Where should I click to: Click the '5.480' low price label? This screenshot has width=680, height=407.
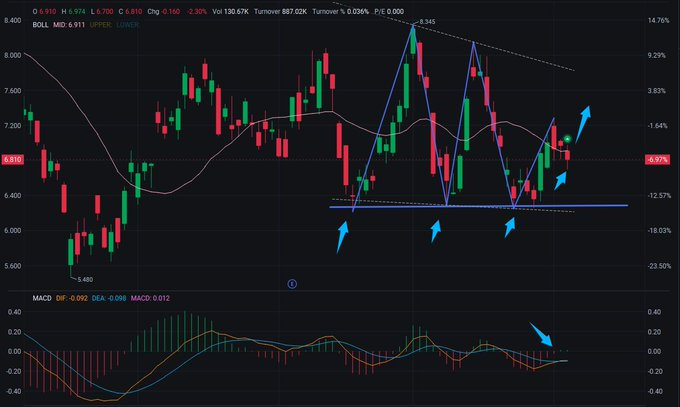click(85, 279)
